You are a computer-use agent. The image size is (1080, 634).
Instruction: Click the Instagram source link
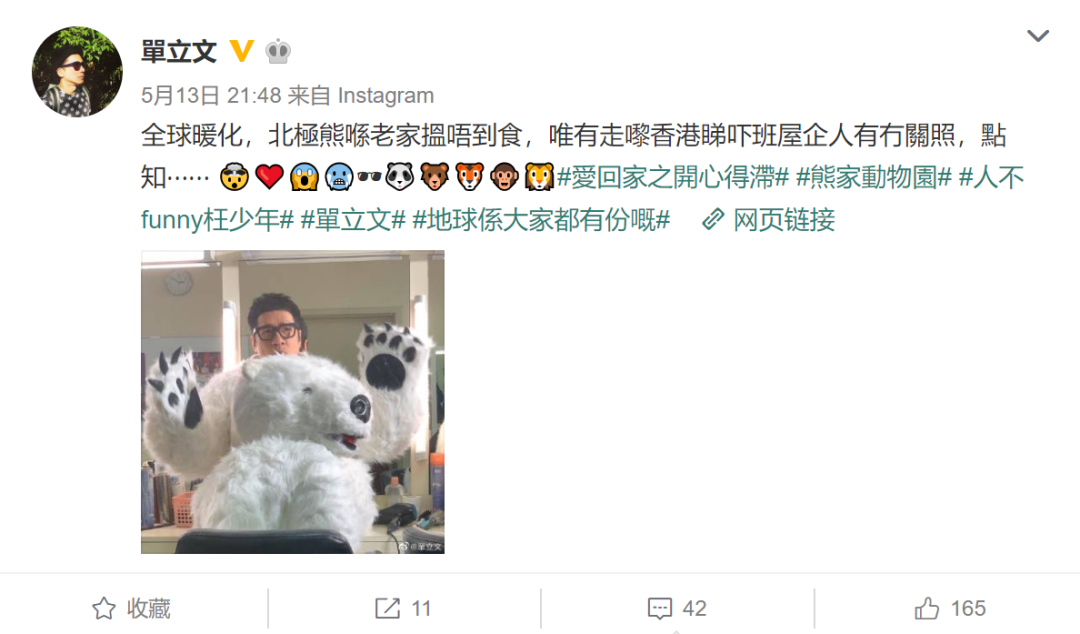386,95
